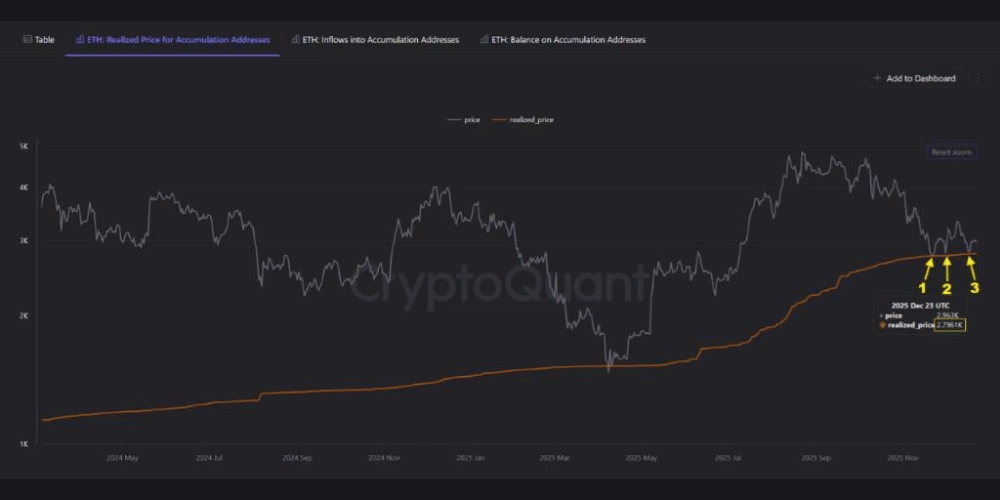1000x500 pixels.
Task: Click the CryptoQuant watermark on the chart
Action: [x=500, y=285]
